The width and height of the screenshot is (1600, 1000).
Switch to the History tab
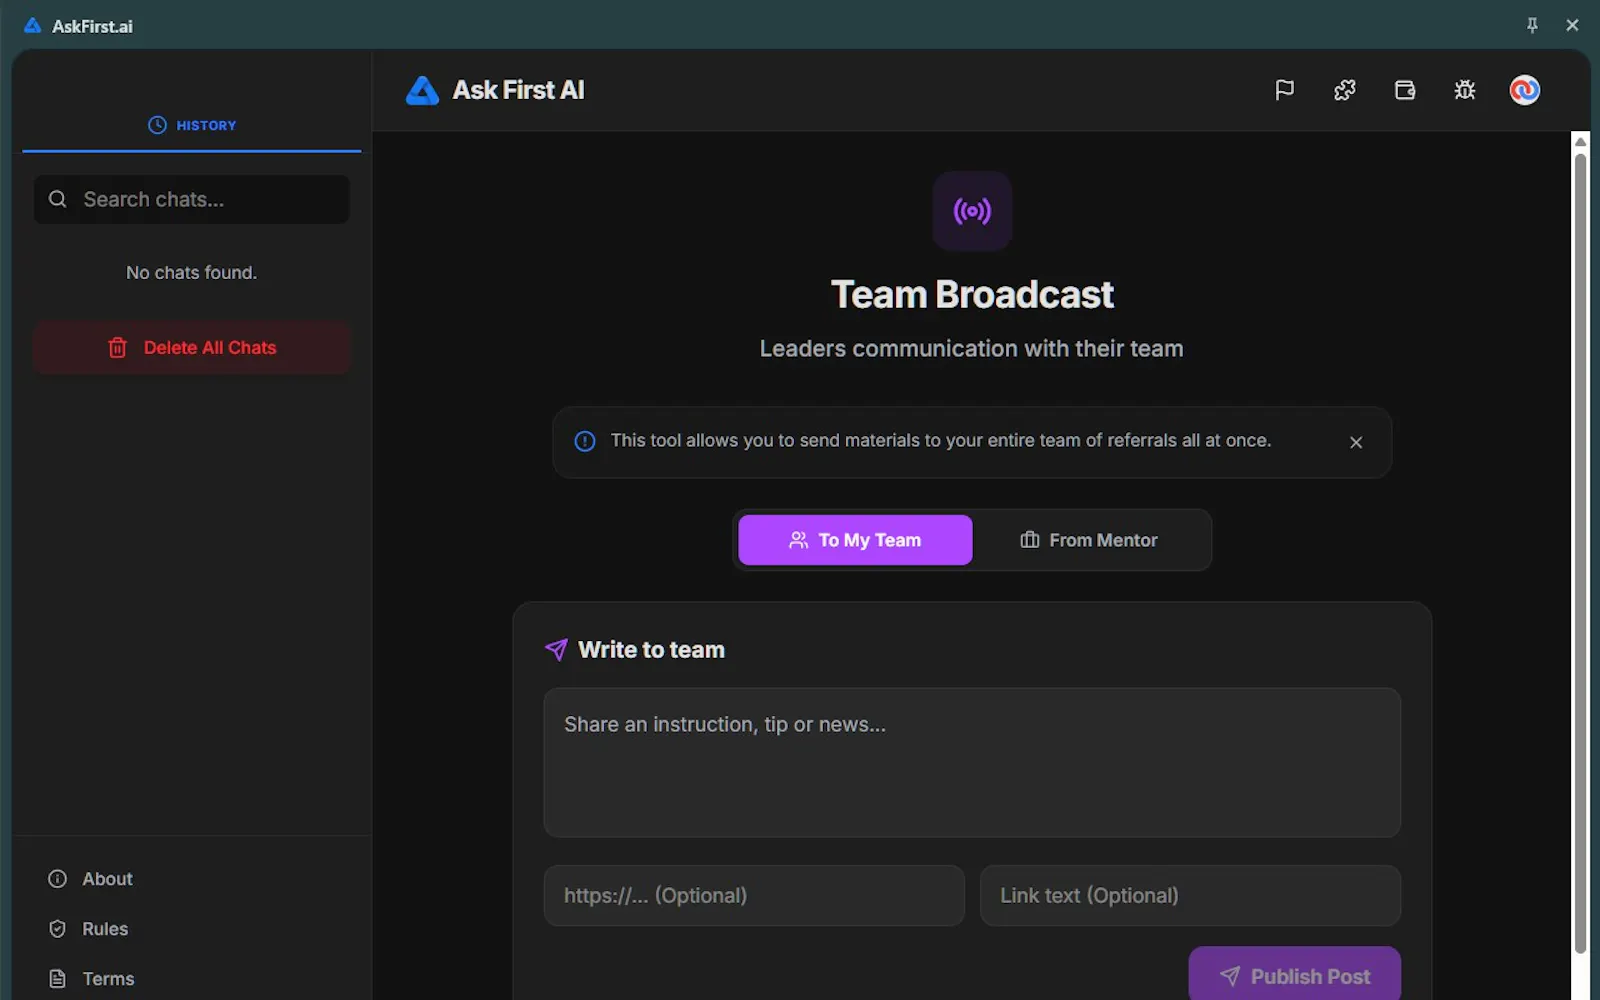[x=192, y=125]
